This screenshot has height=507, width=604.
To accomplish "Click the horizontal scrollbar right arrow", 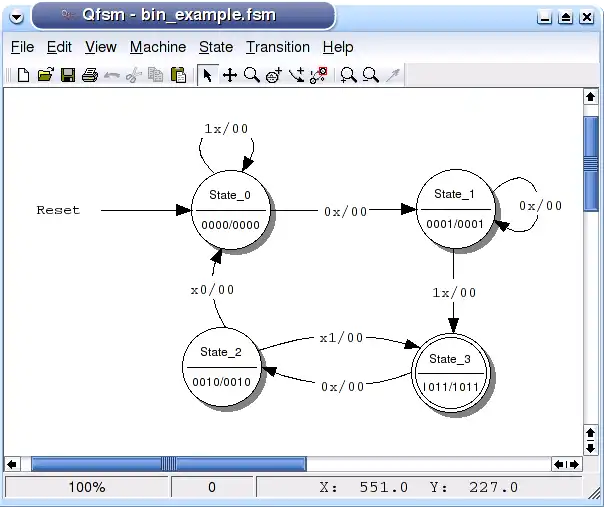I will click(574, 464).
